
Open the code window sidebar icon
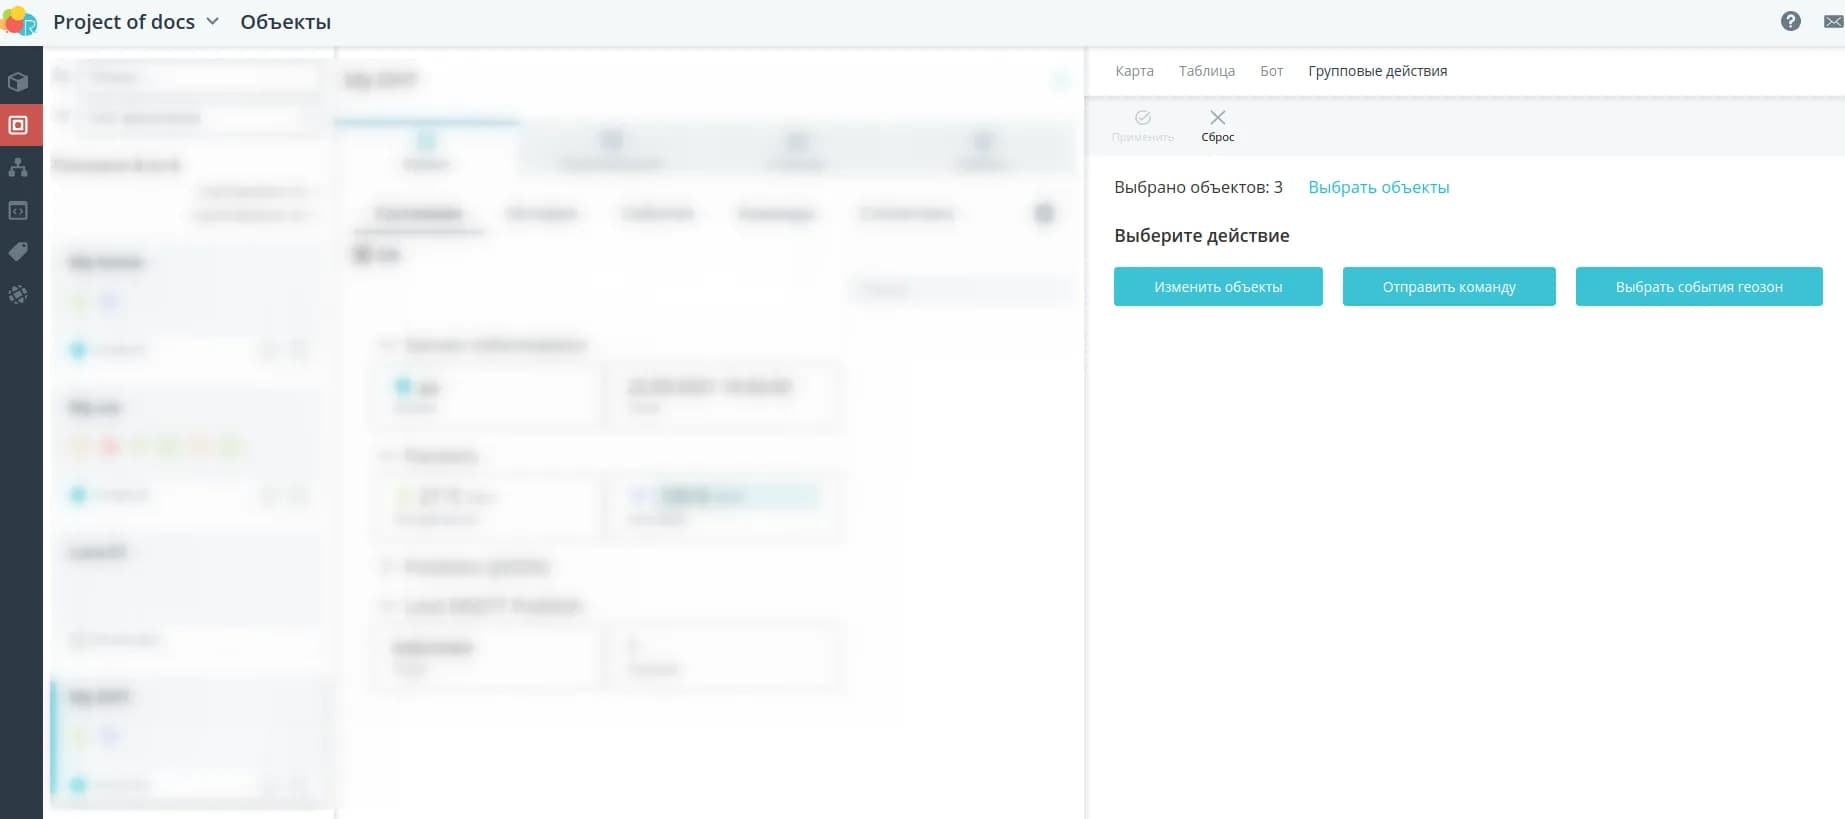pyautogui.click(x=18, y=211)
